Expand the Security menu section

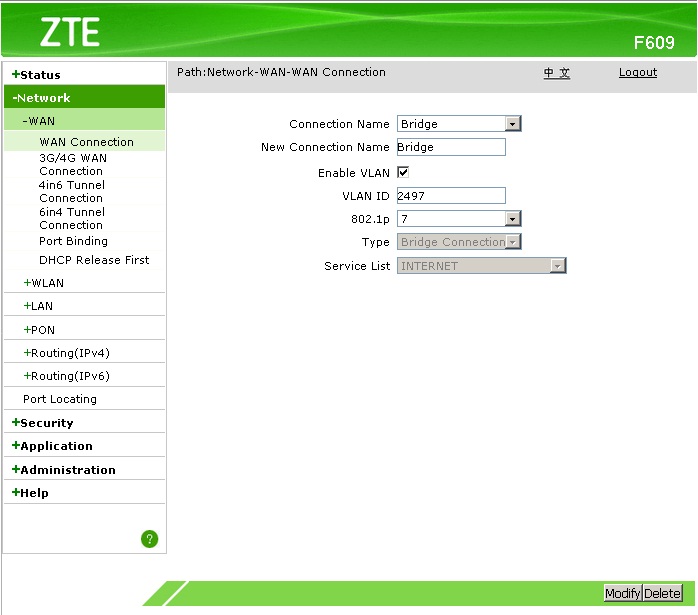[x=42, y=423]
